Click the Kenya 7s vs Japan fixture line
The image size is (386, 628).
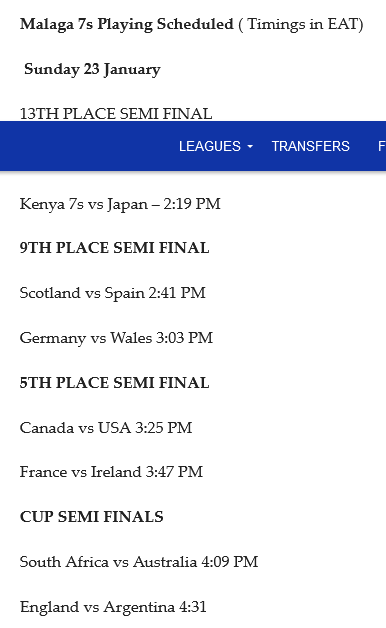[x=120, y=204]
